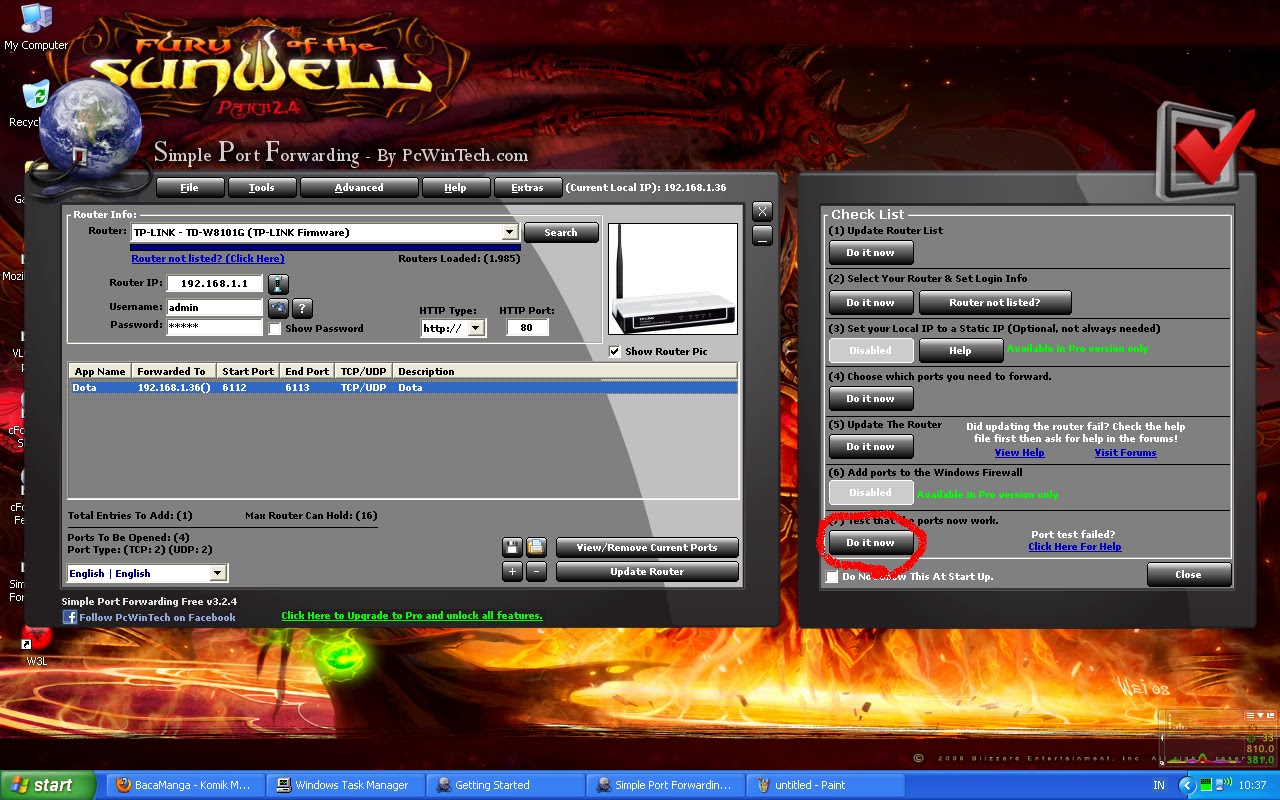1280x800 pixels.
Task: Click the Start Port column header
Action: tap(248, 371)
